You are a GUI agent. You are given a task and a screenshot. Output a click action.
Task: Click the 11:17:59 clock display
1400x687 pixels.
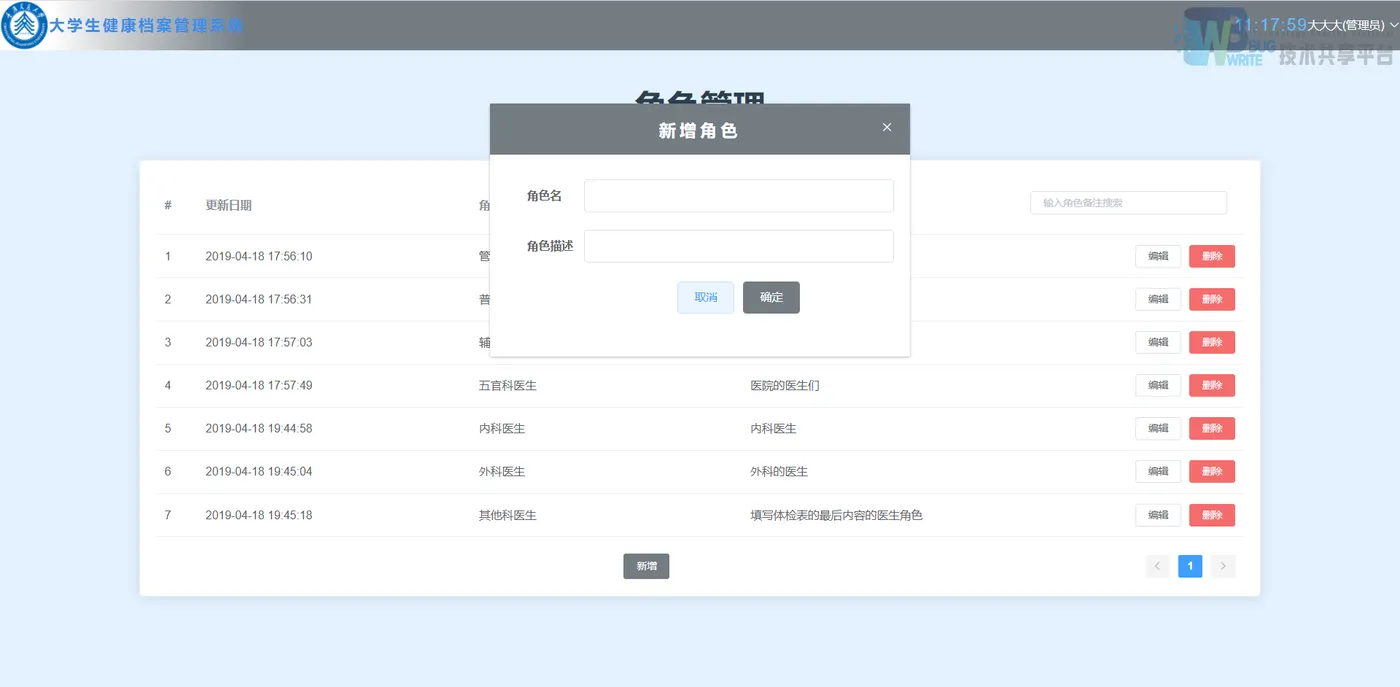tap(1271, 25)
